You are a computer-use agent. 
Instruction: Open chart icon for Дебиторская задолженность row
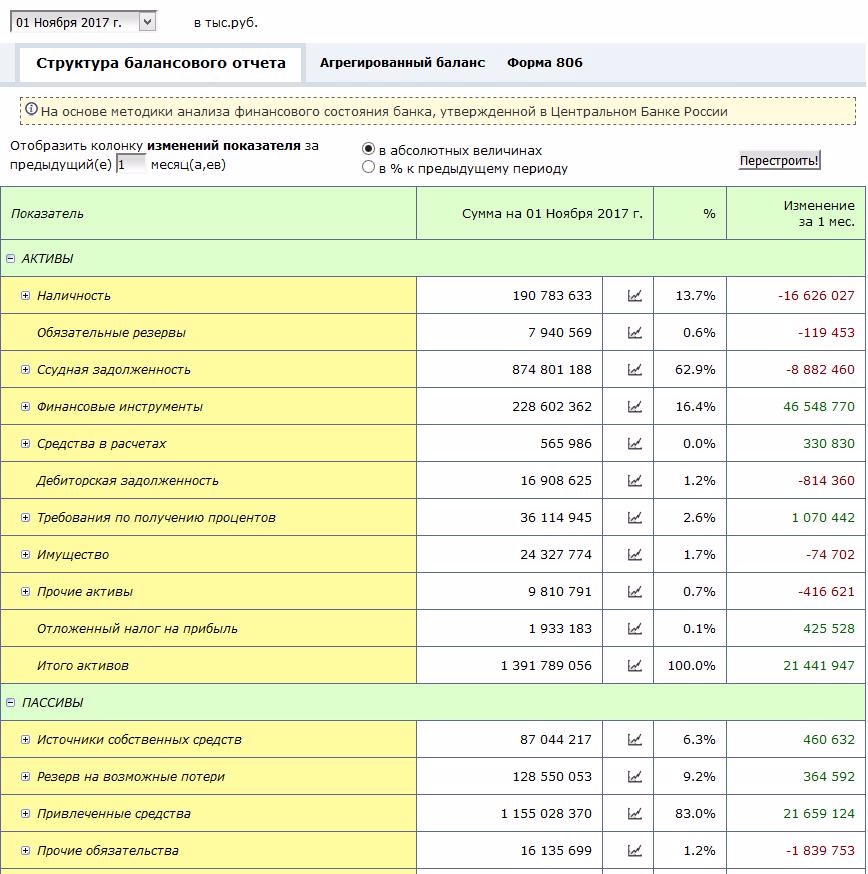[634, 480]
